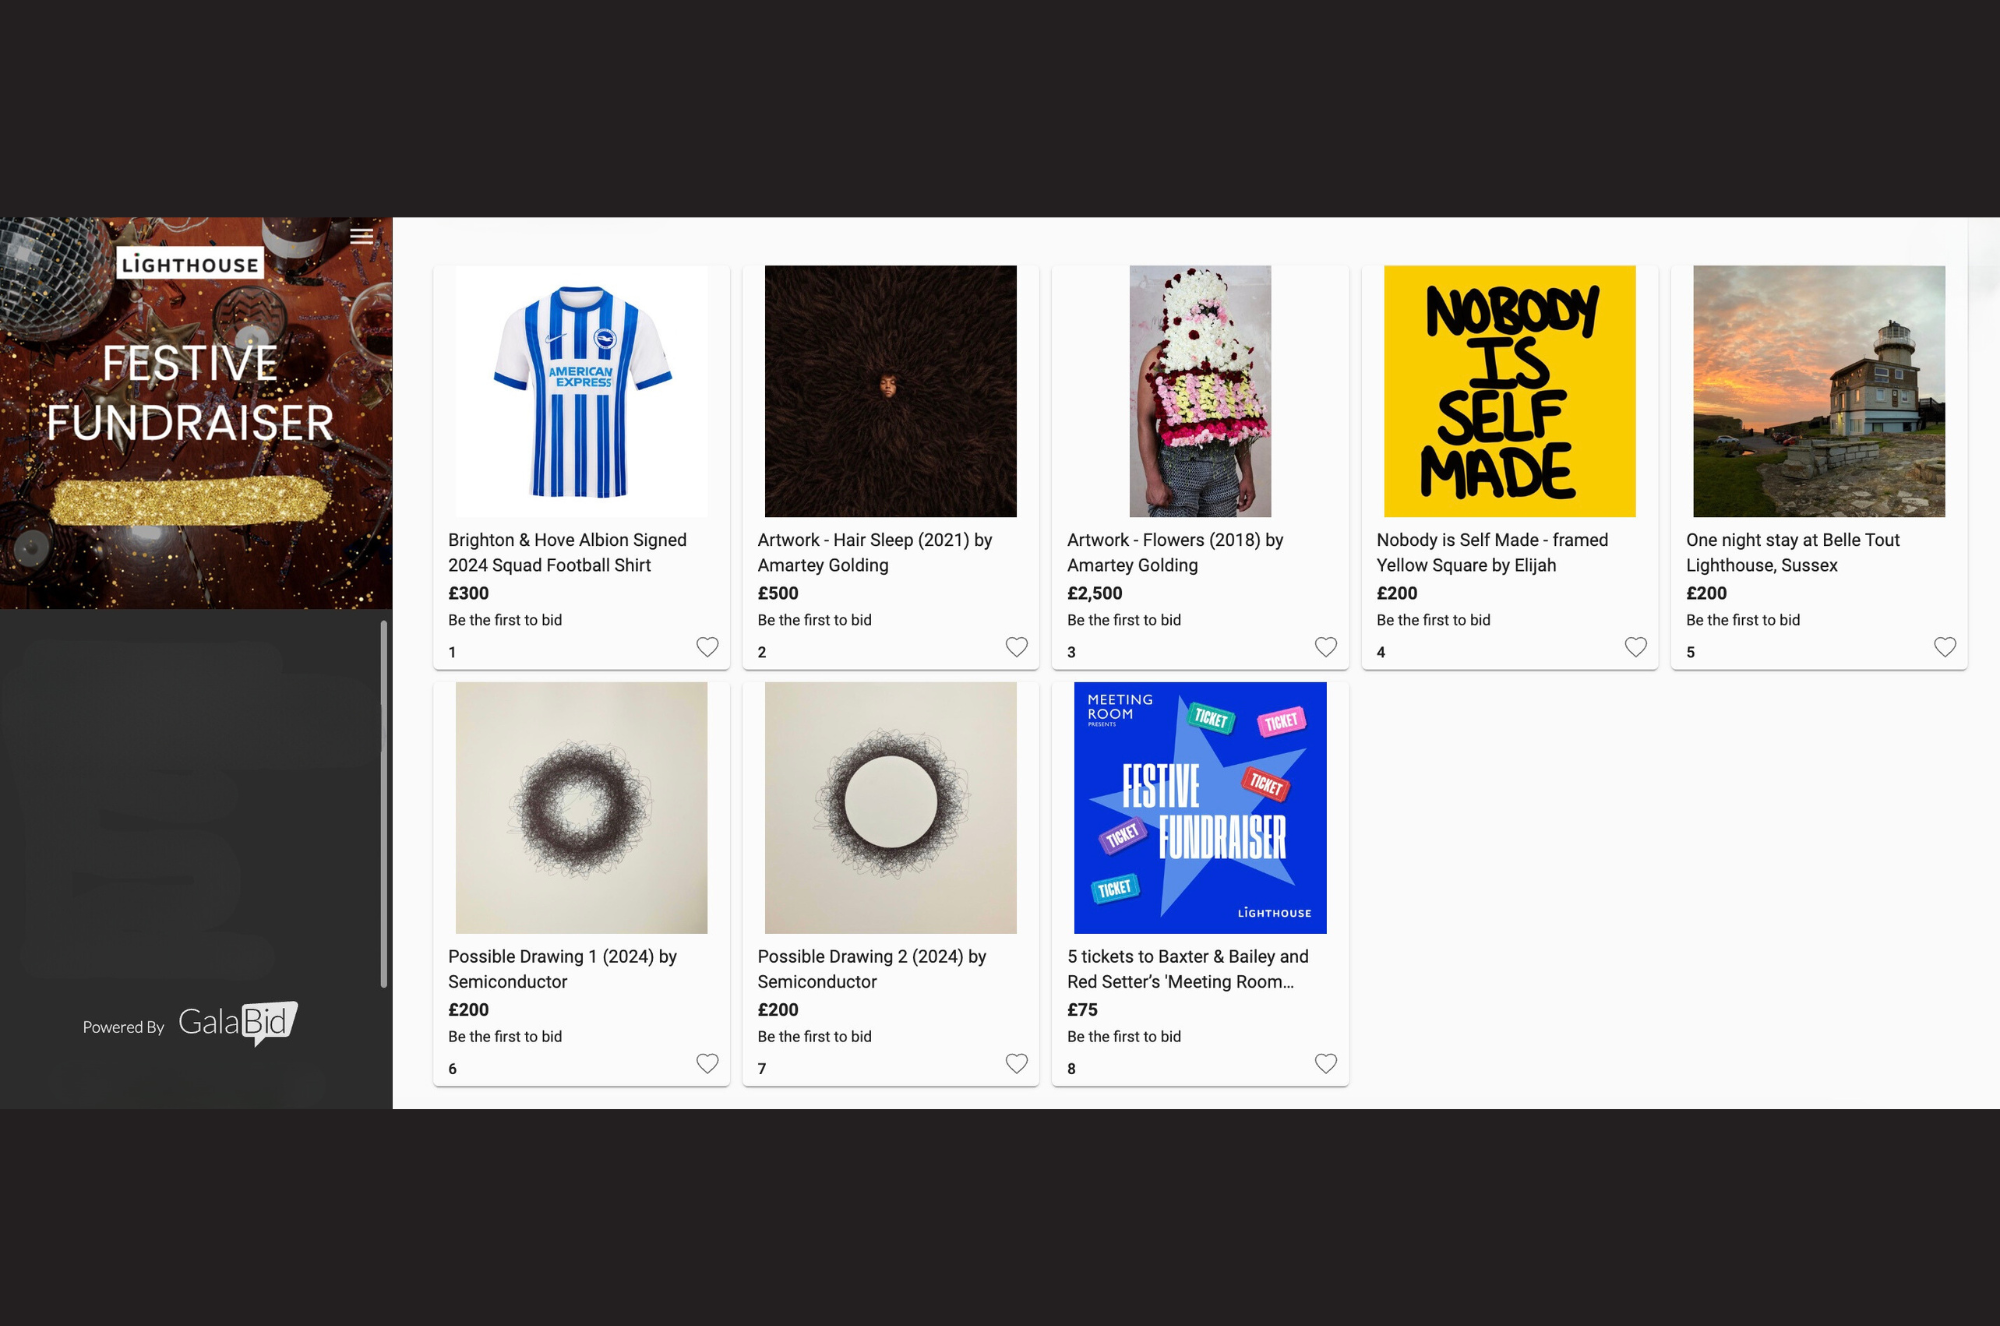Open Nobody Is Self Made yellow image
This screenshot has height=1326, width=2000.
click(x=1509, y=391)
